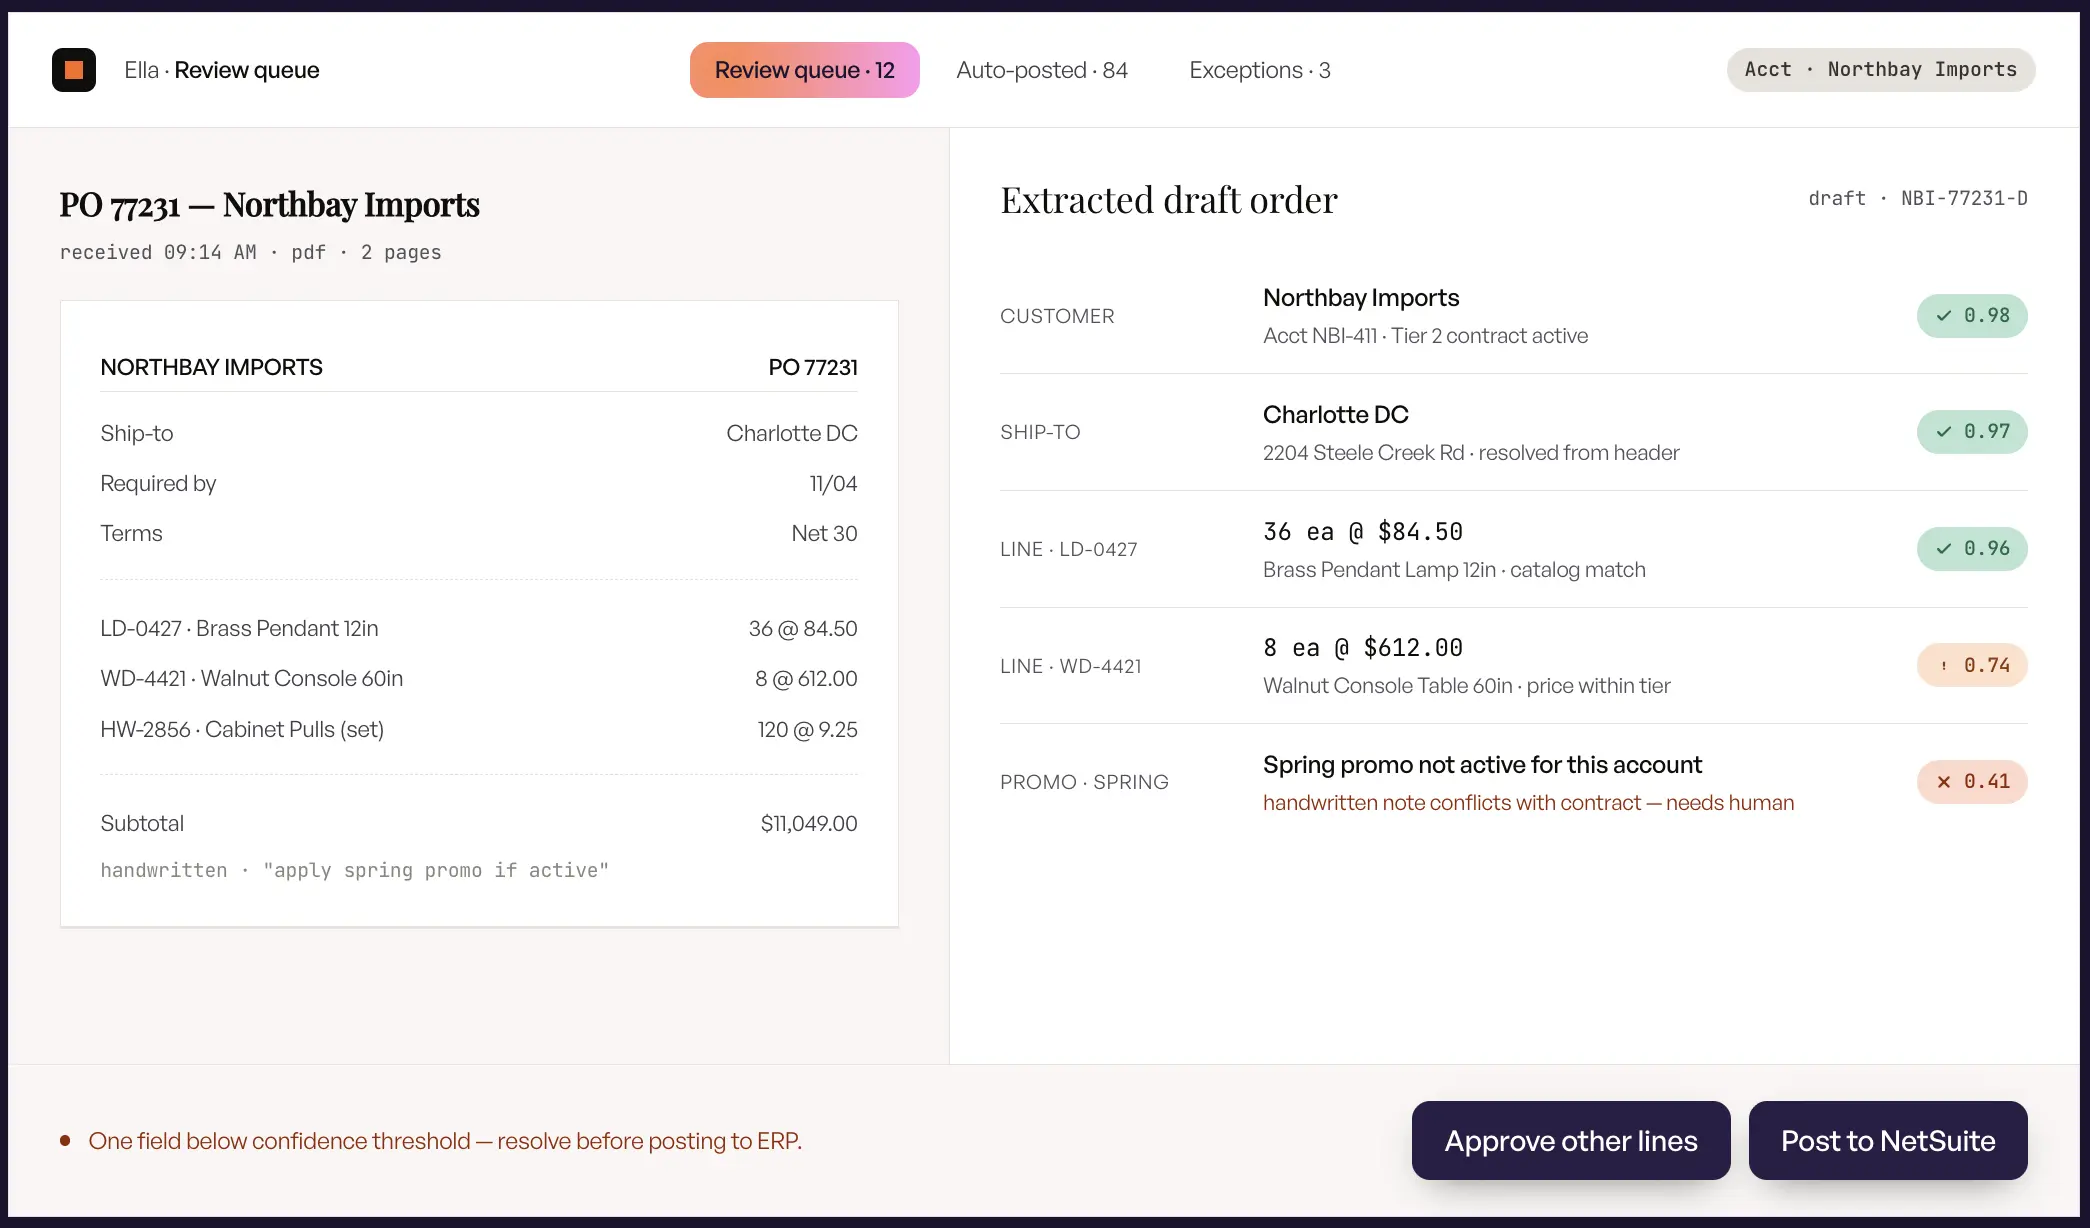
Task: Click the LINE · WD-4421 field label
Action: pyautogui.click(x=1070, y=666)
